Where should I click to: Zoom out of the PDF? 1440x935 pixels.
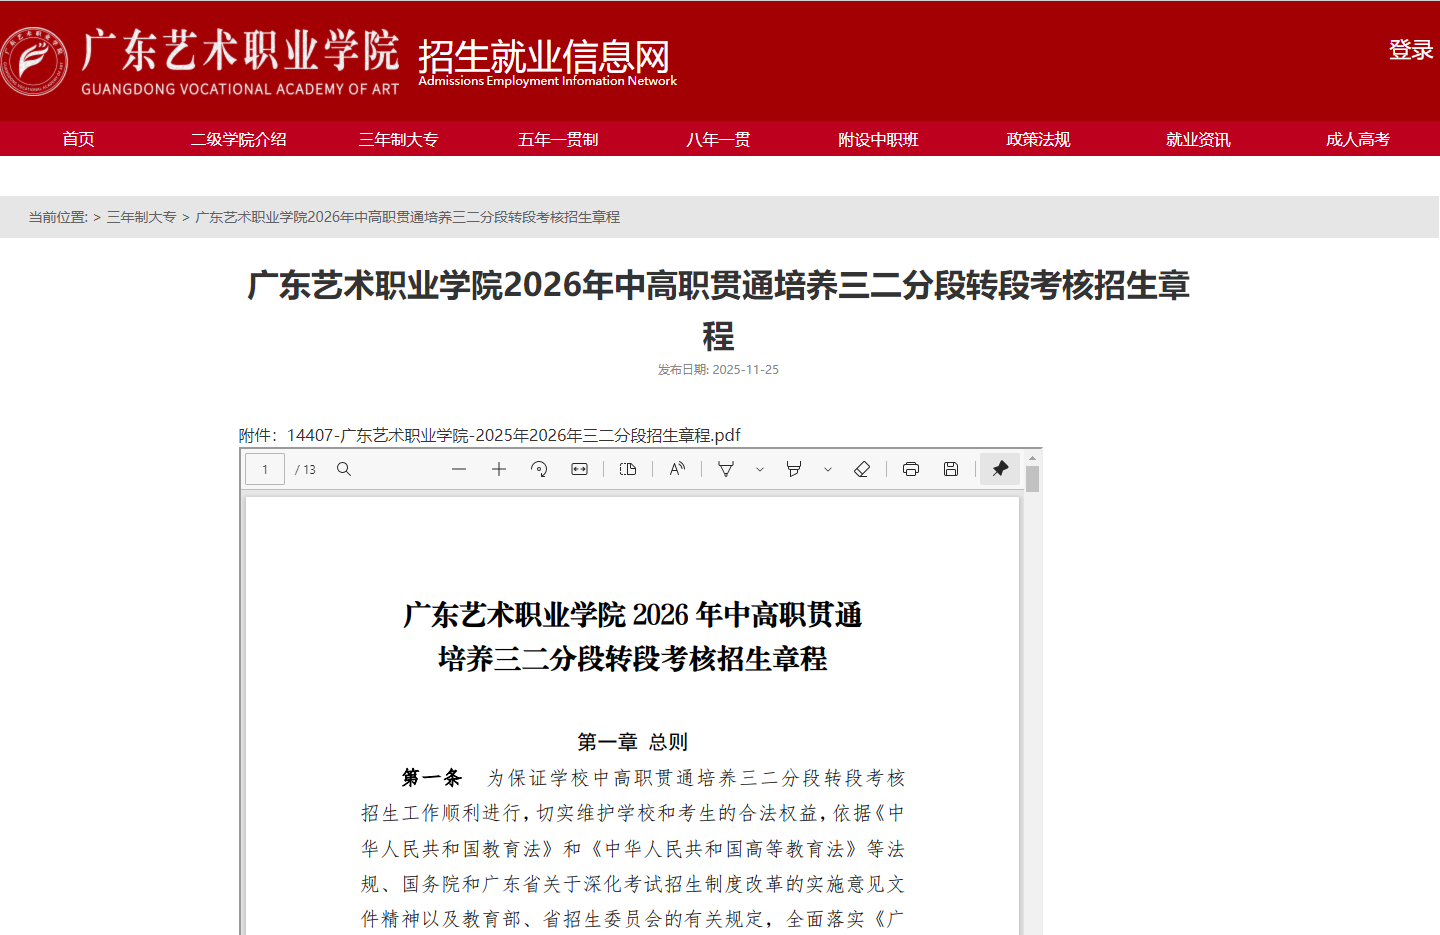pyautogui.click(x=459, y=468)
